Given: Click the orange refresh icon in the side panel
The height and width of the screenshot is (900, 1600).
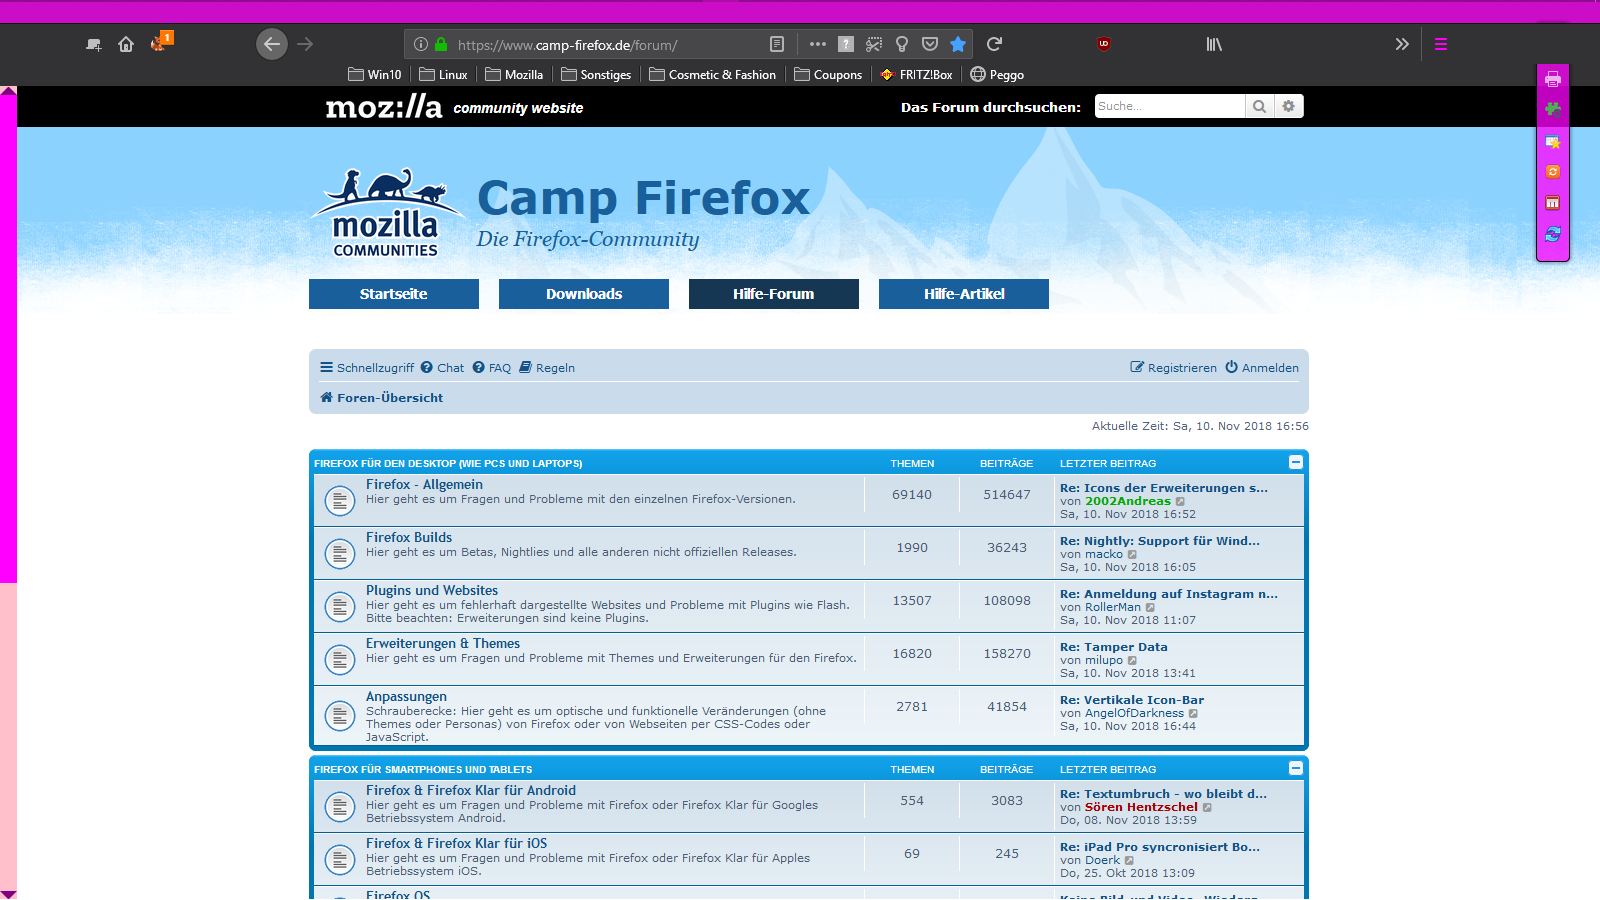Looking at the screenshot, I should (1553, 172).
